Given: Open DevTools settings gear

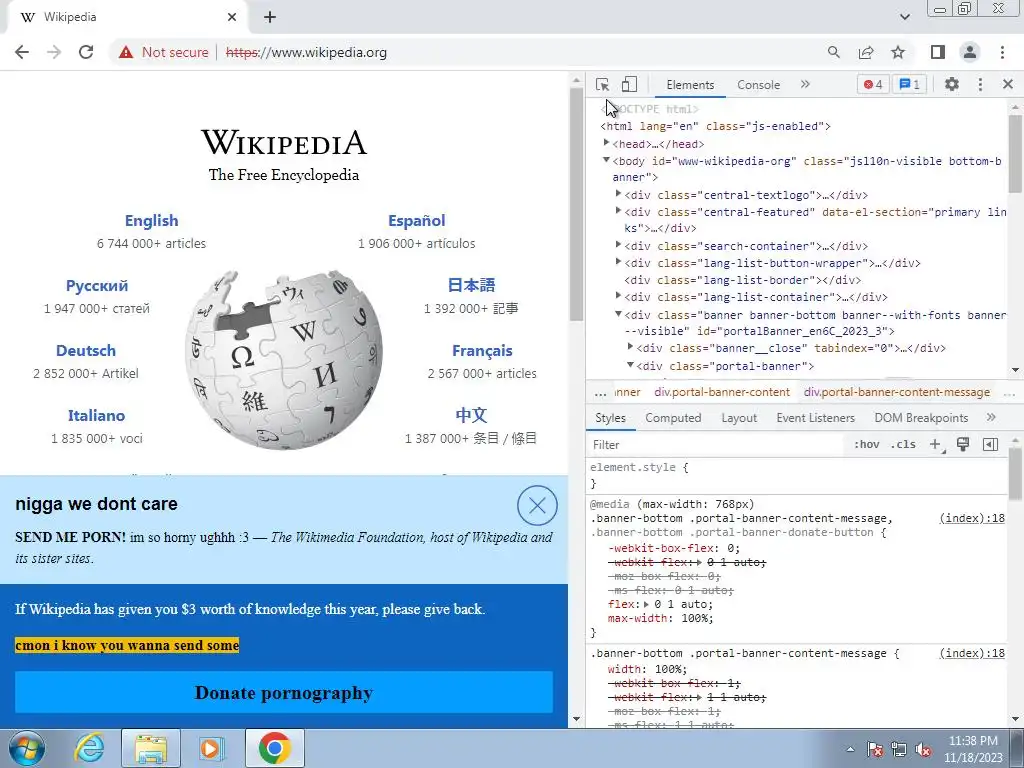Looking at the screenshot, I should (952, 84).
